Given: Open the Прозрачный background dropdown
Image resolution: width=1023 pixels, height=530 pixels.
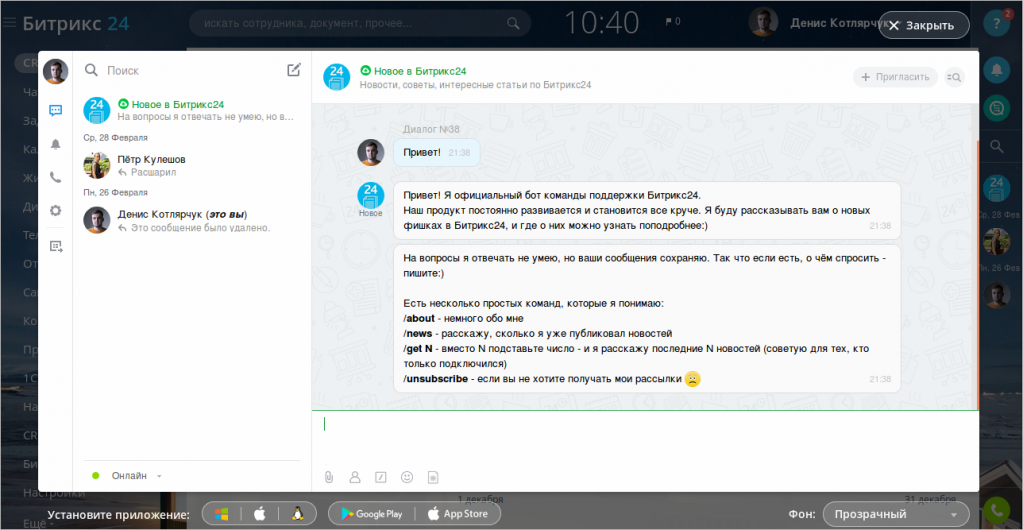Looking at the screenshot, I should tap(896, 514).
